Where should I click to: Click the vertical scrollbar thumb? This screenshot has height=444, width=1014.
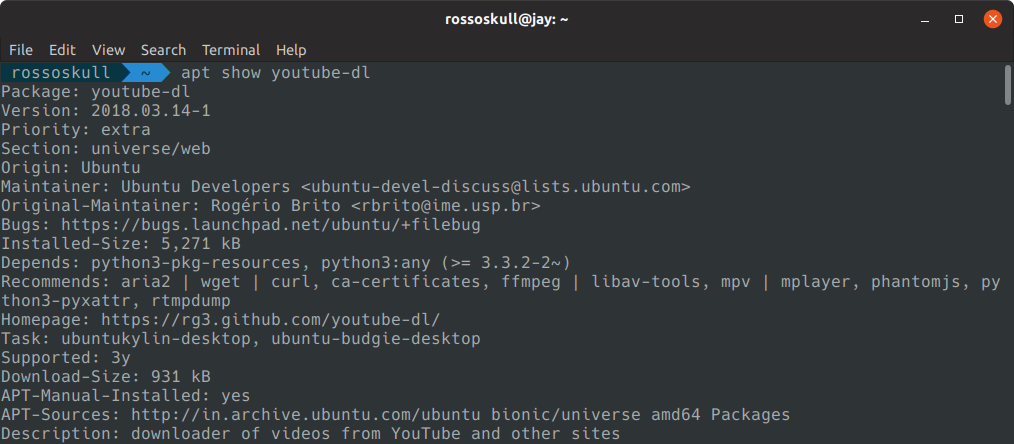[x=1008, y=84]
